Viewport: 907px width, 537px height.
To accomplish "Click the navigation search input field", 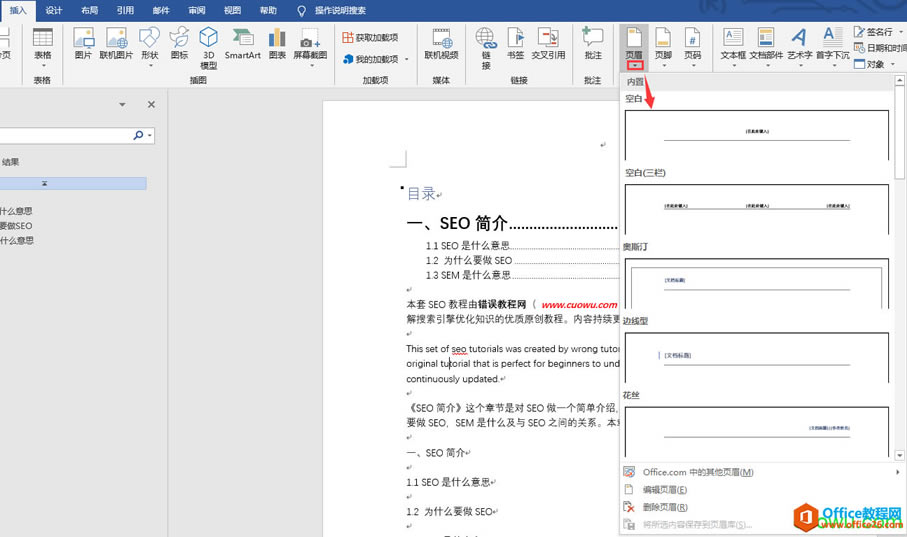I will point(65,135).
